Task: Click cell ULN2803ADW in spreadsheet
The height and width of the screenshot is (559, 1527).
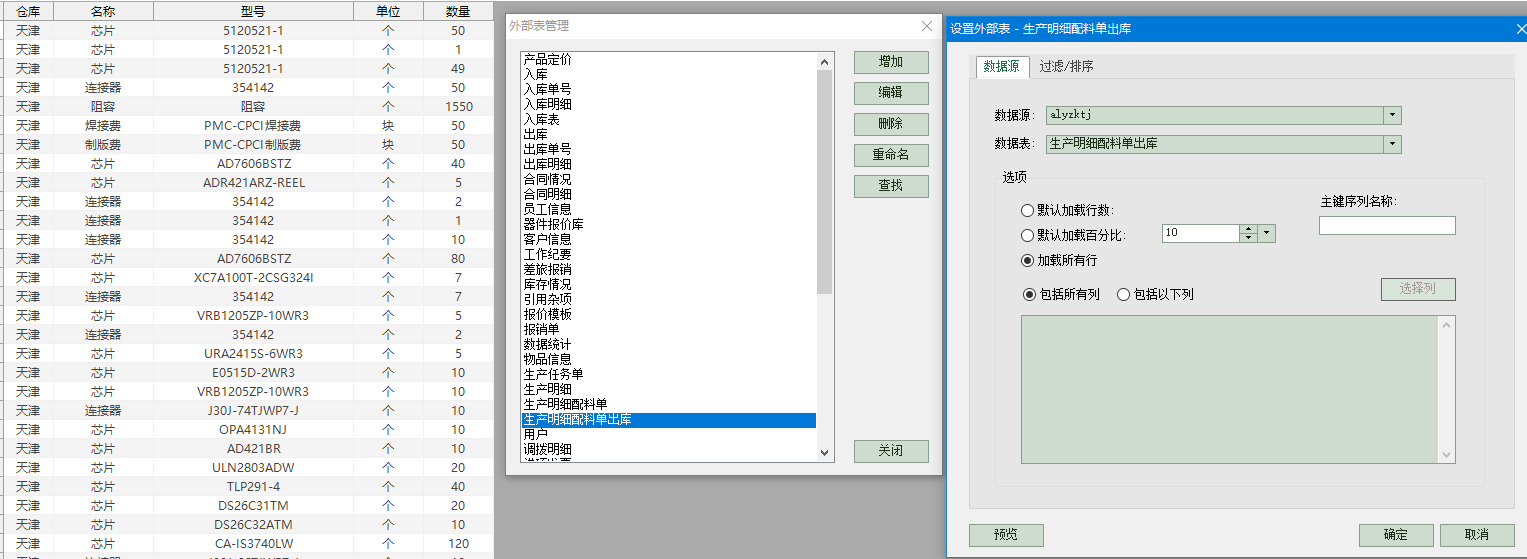Action: (x=253, y=467)
